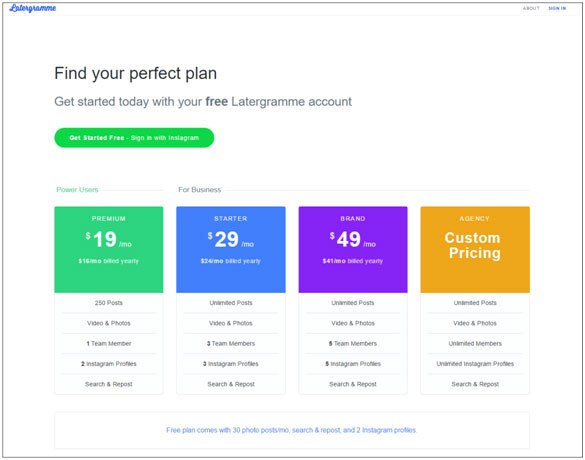Click Get Started Free button

pyautogui.click(x=134, y=138)
